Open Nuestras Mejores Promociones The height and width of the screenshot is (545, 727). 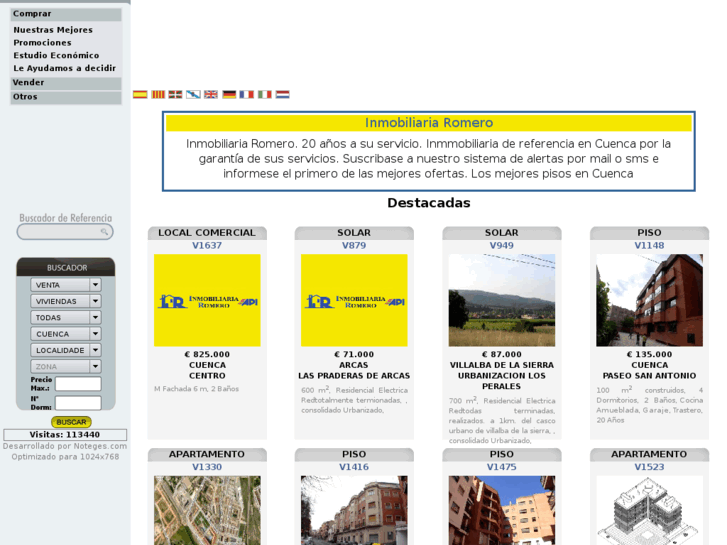click(53, 36)
